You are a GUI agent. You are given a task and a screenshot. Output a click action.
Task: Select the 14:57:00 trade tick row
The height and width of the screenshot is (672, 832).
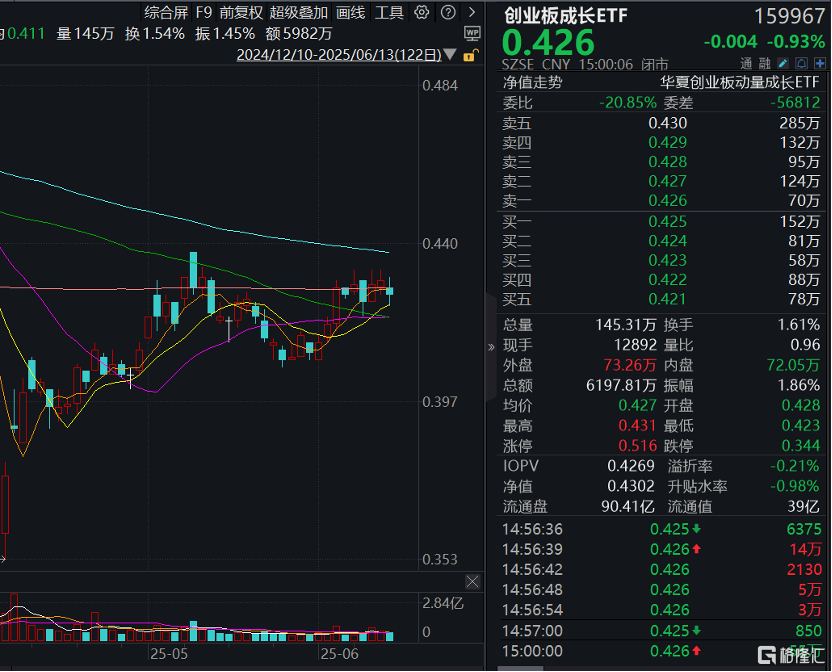click(662, 631)
